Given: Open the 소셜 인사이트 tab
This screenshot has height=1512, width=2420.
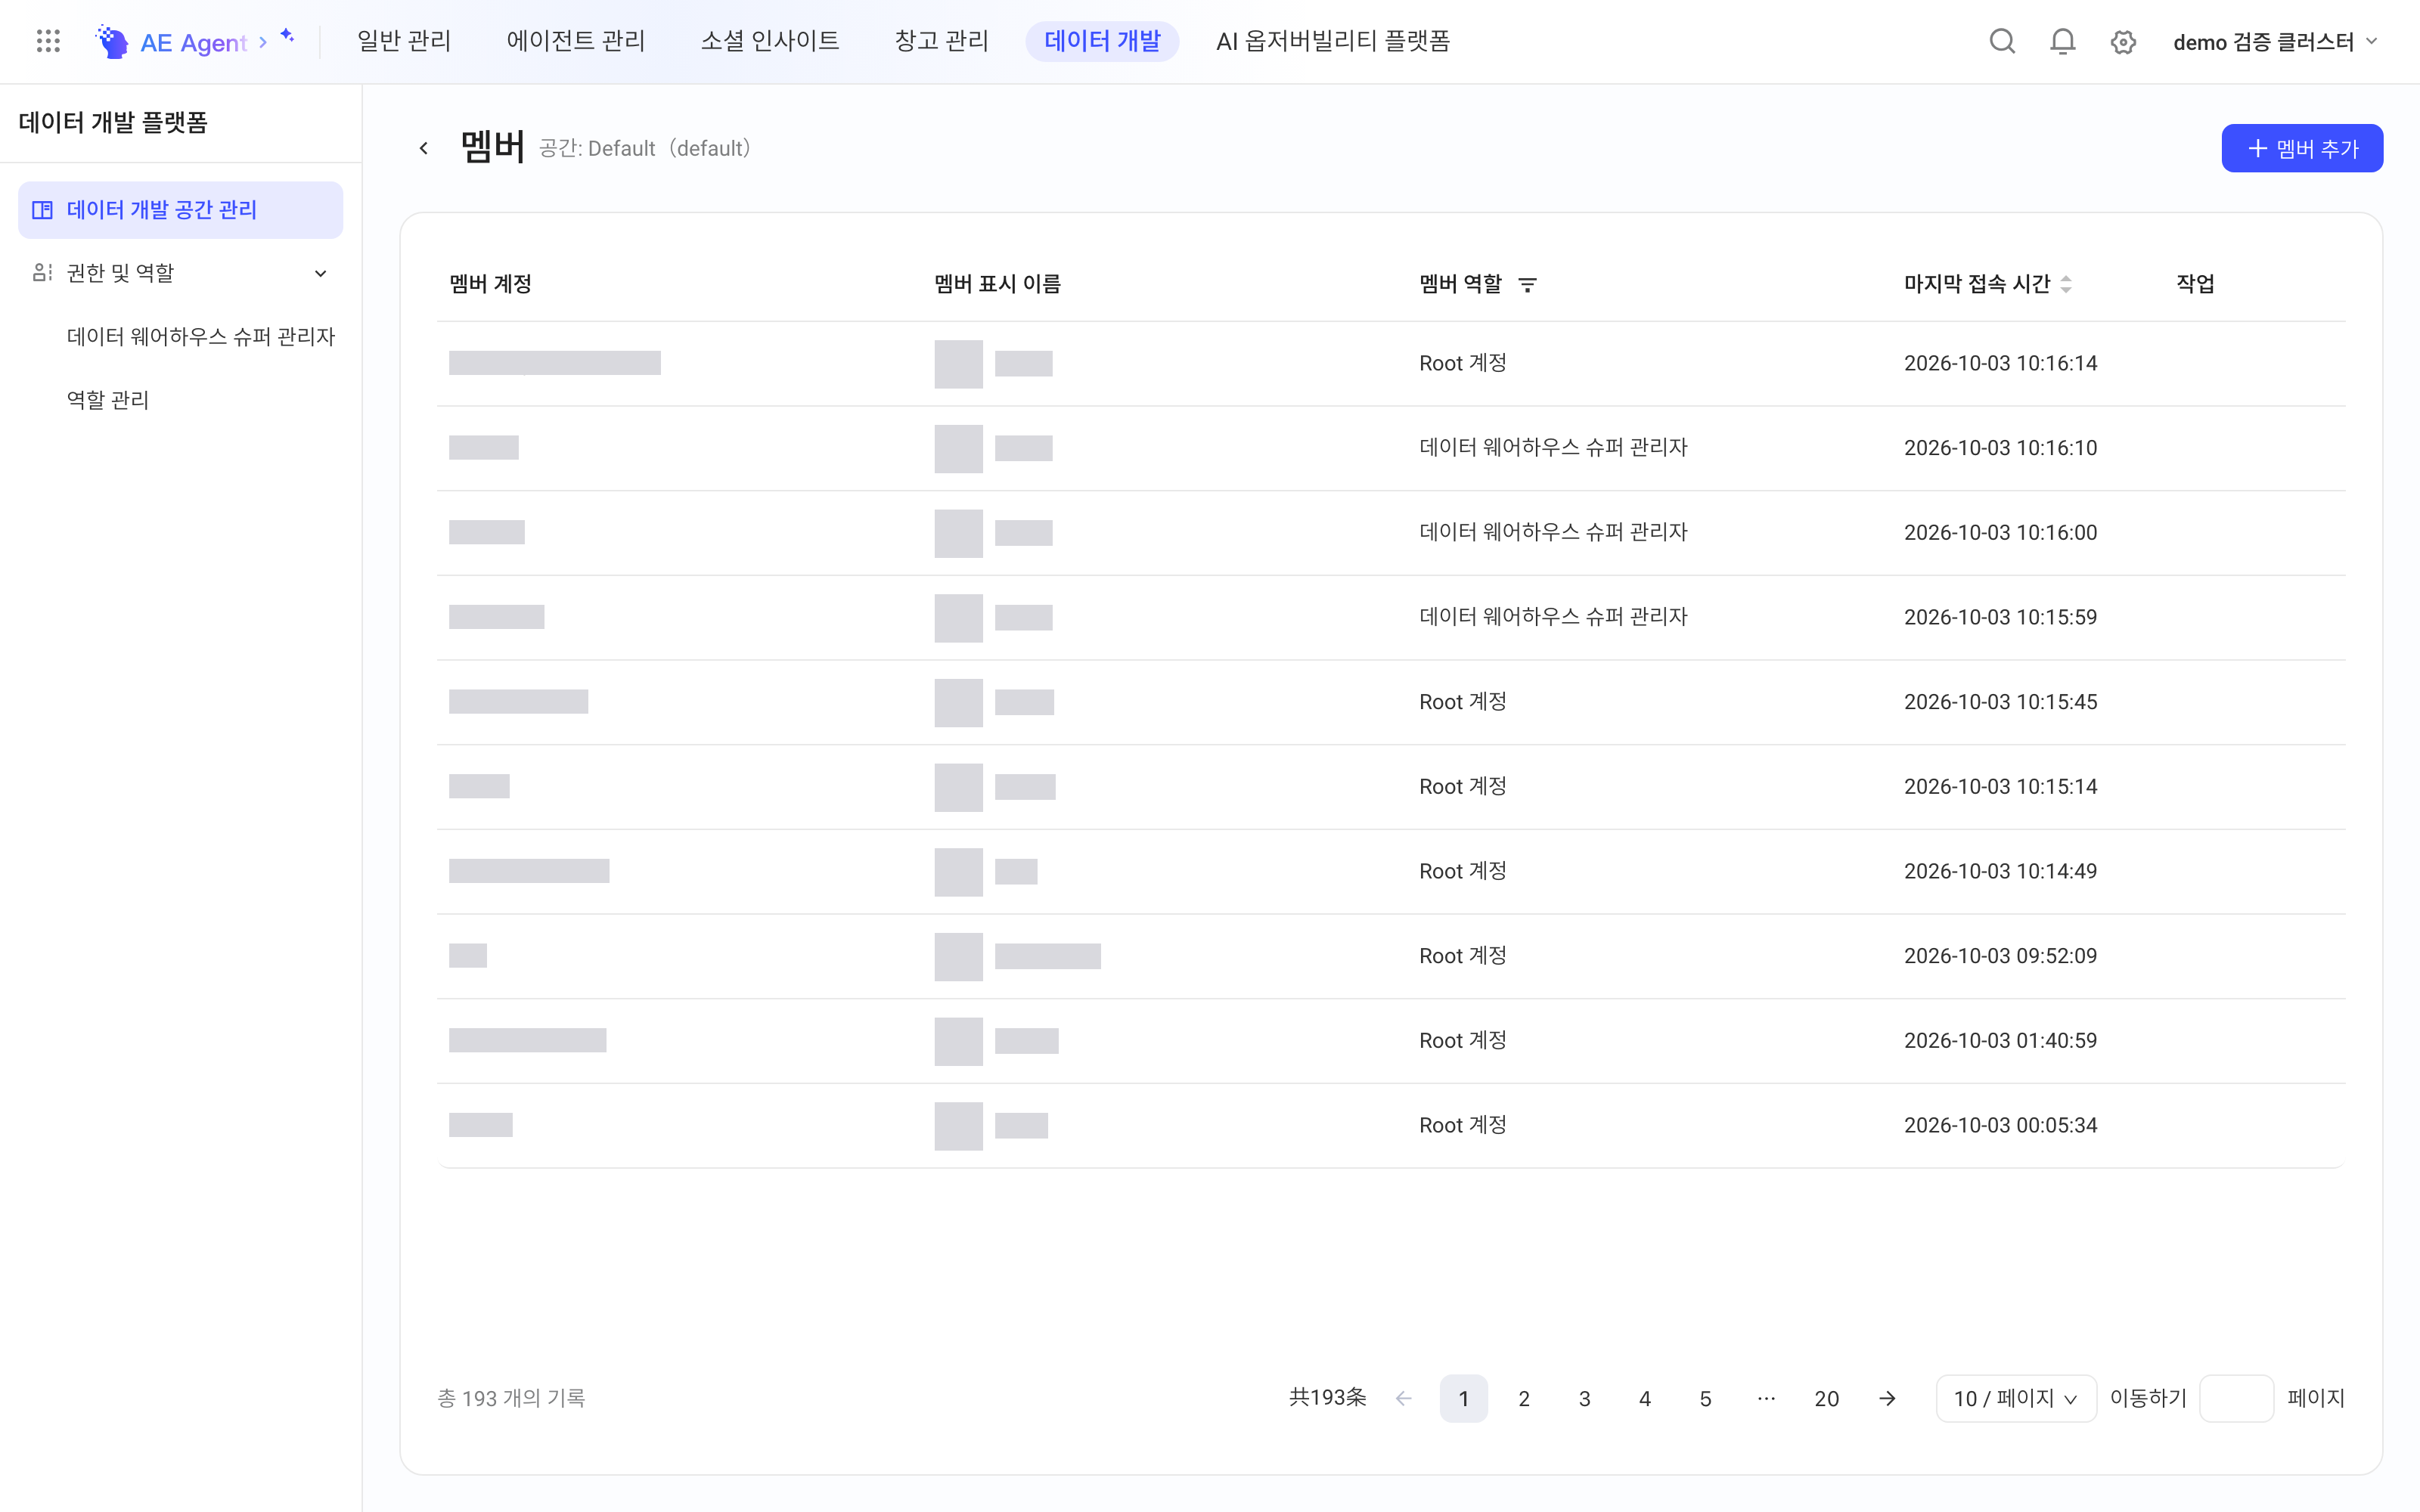Looking at the screenshot, I should point(770,41).
